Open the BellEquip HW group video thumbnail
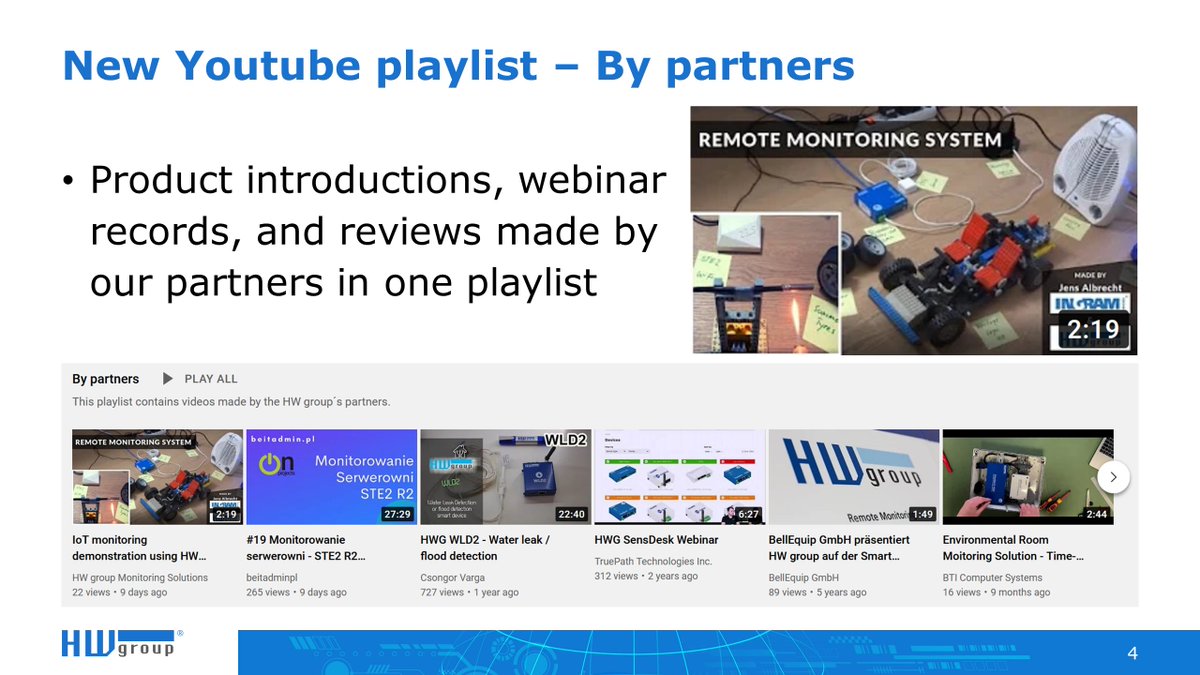The image size is (1200, 675). click(x=854, y=477)
